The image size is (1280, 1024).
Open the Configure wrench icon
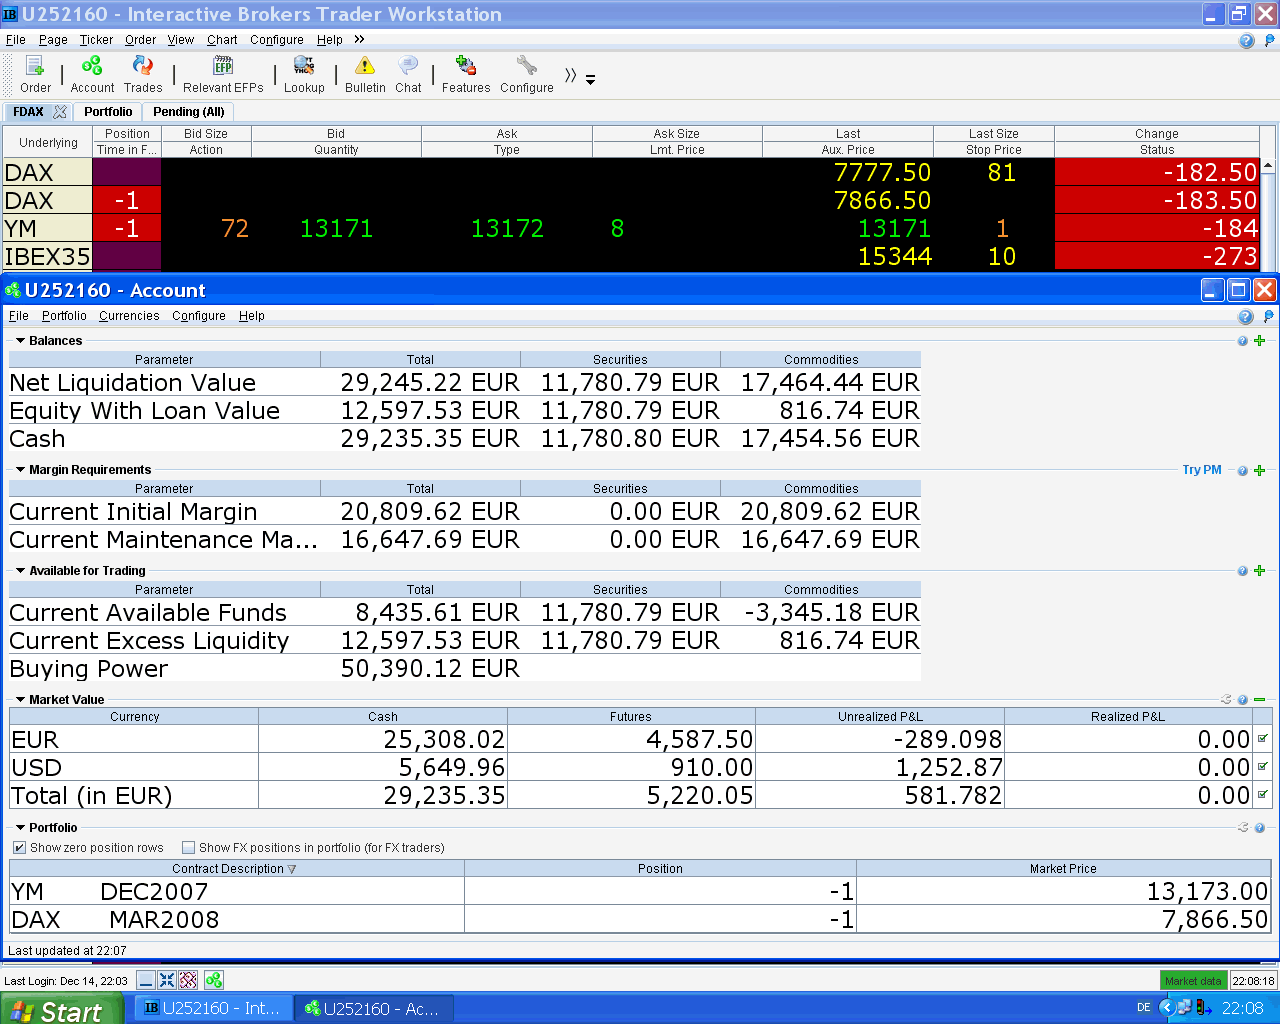pos(526,67)
